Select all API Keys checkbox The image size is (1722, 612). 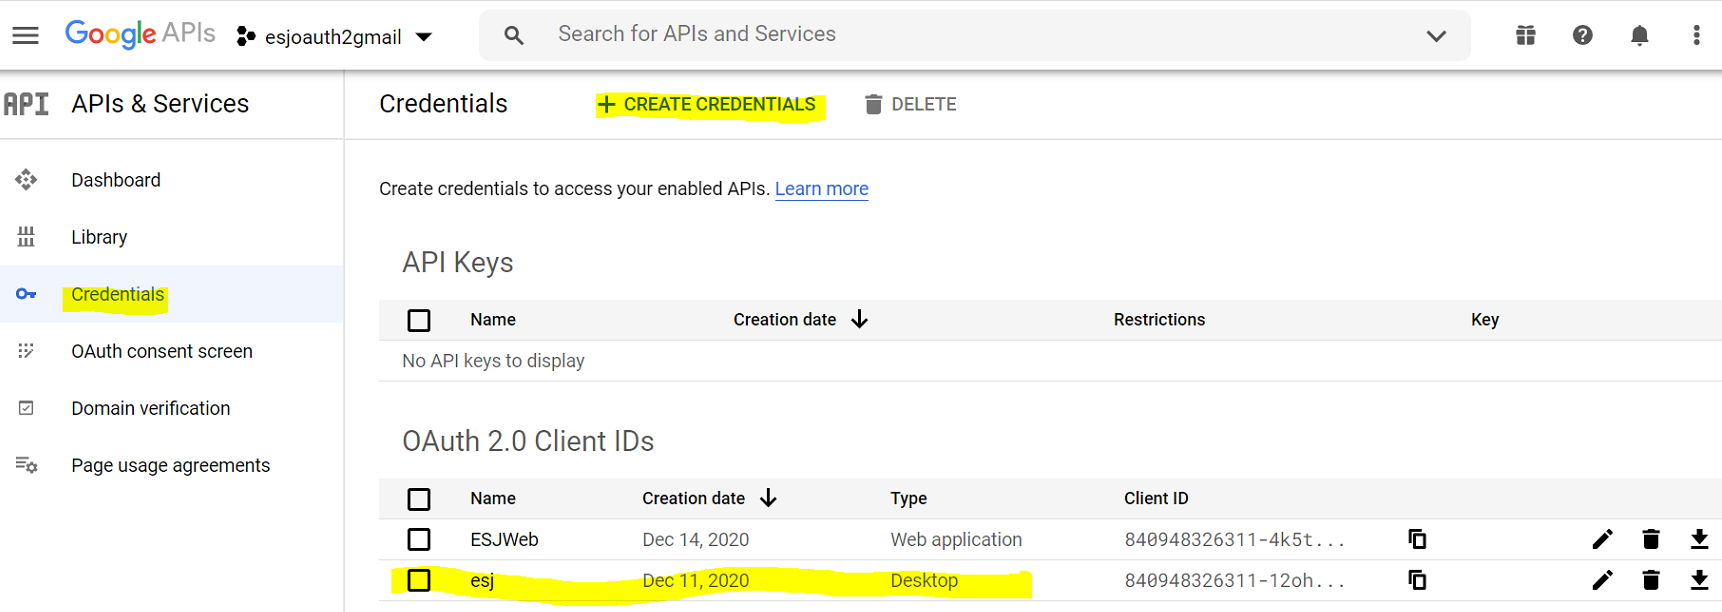pos(419,320)
